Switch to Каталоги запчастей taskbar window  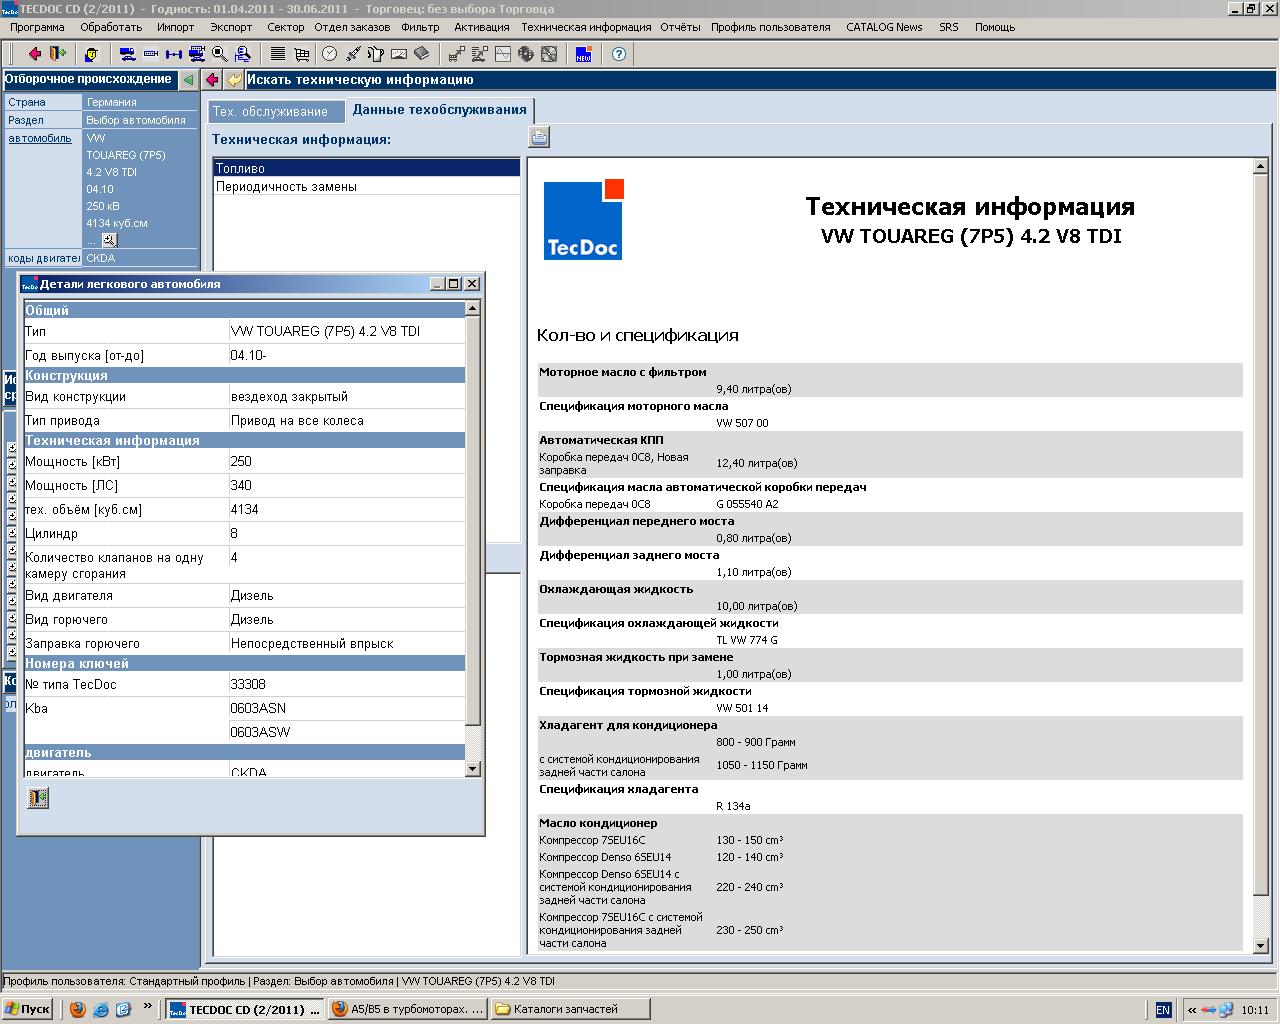point(571,1009)
